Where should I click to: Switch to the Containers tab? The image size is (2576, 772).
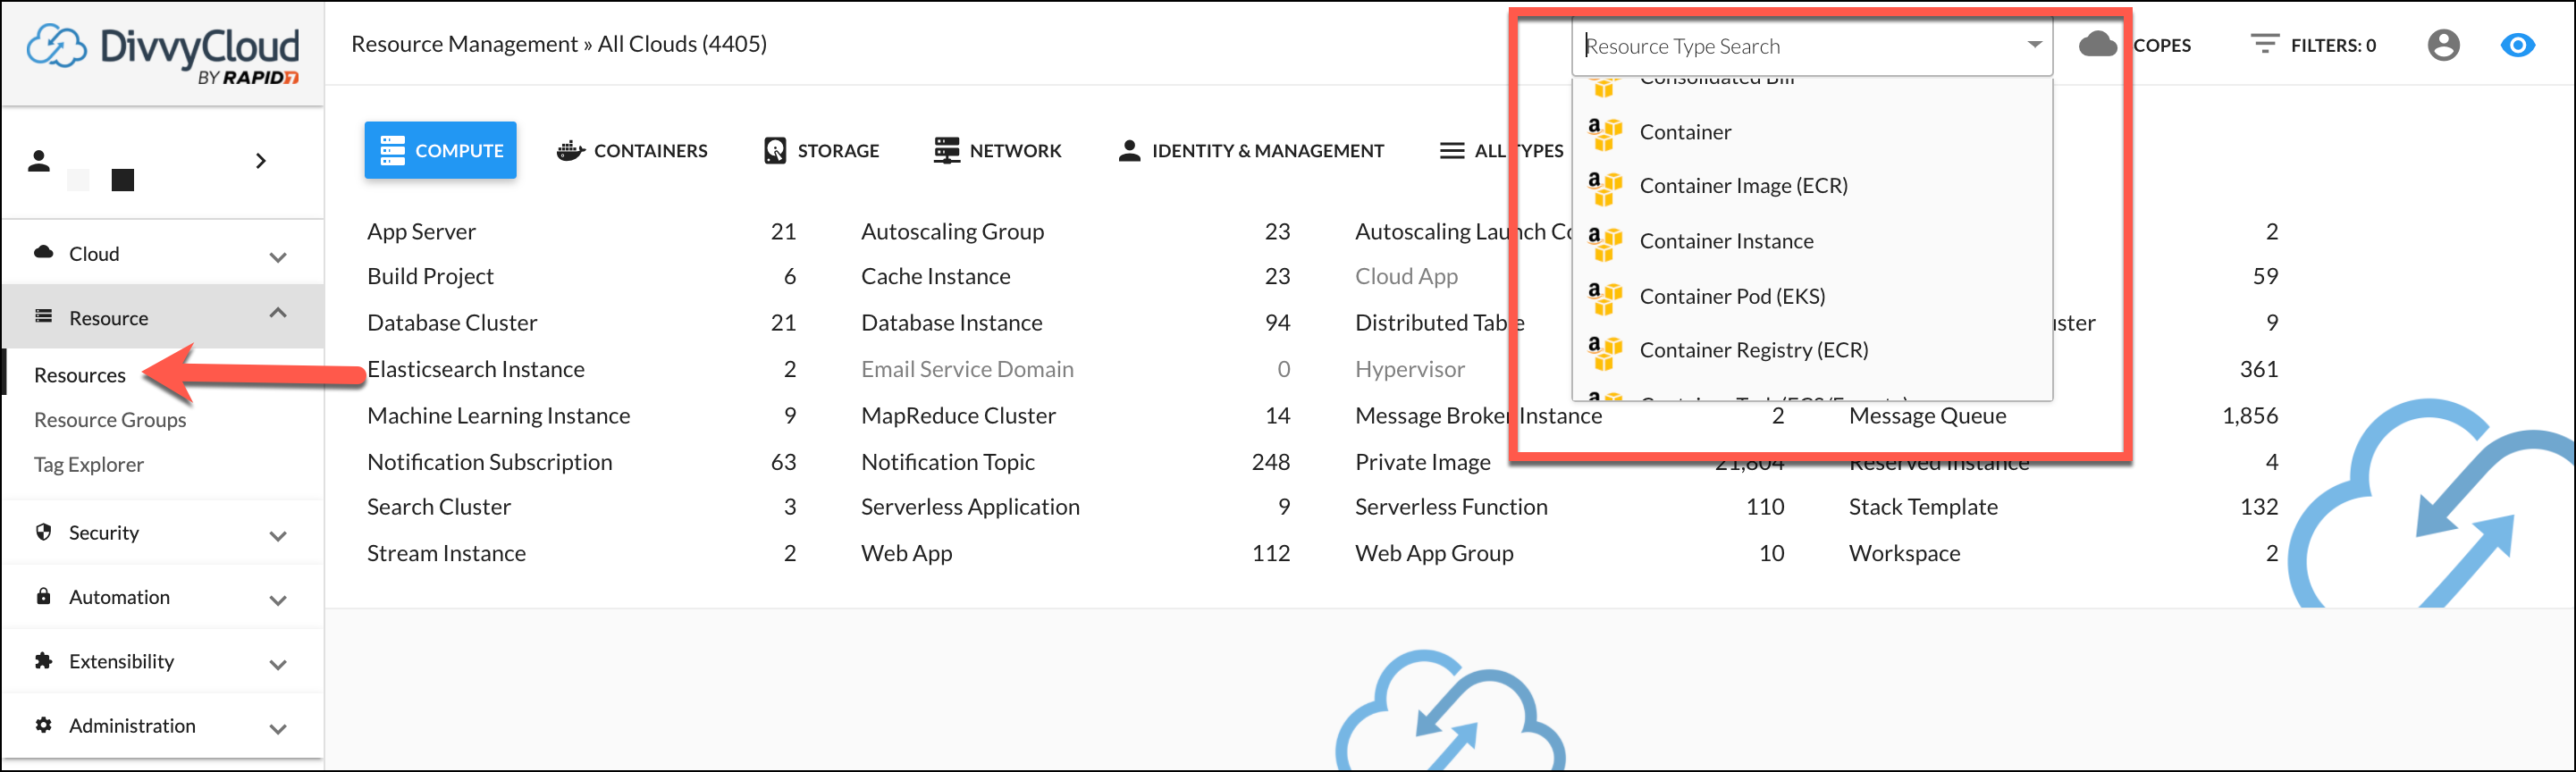pyautogui.click(x=631, y=150)
